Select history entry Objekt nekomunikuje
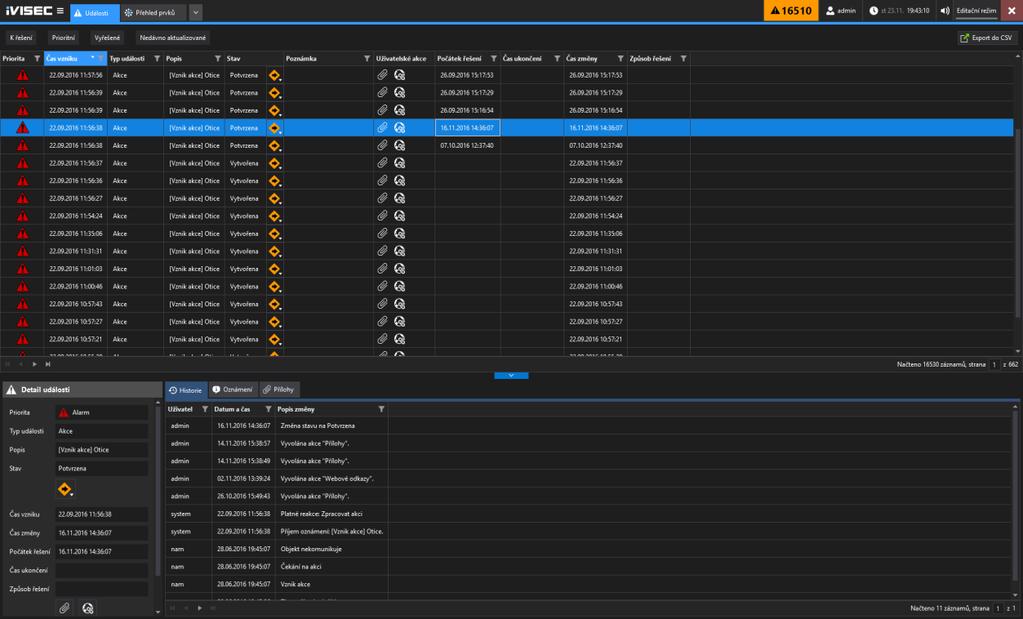This screenshot has width=1023, height=619. [x=588, y=549]
